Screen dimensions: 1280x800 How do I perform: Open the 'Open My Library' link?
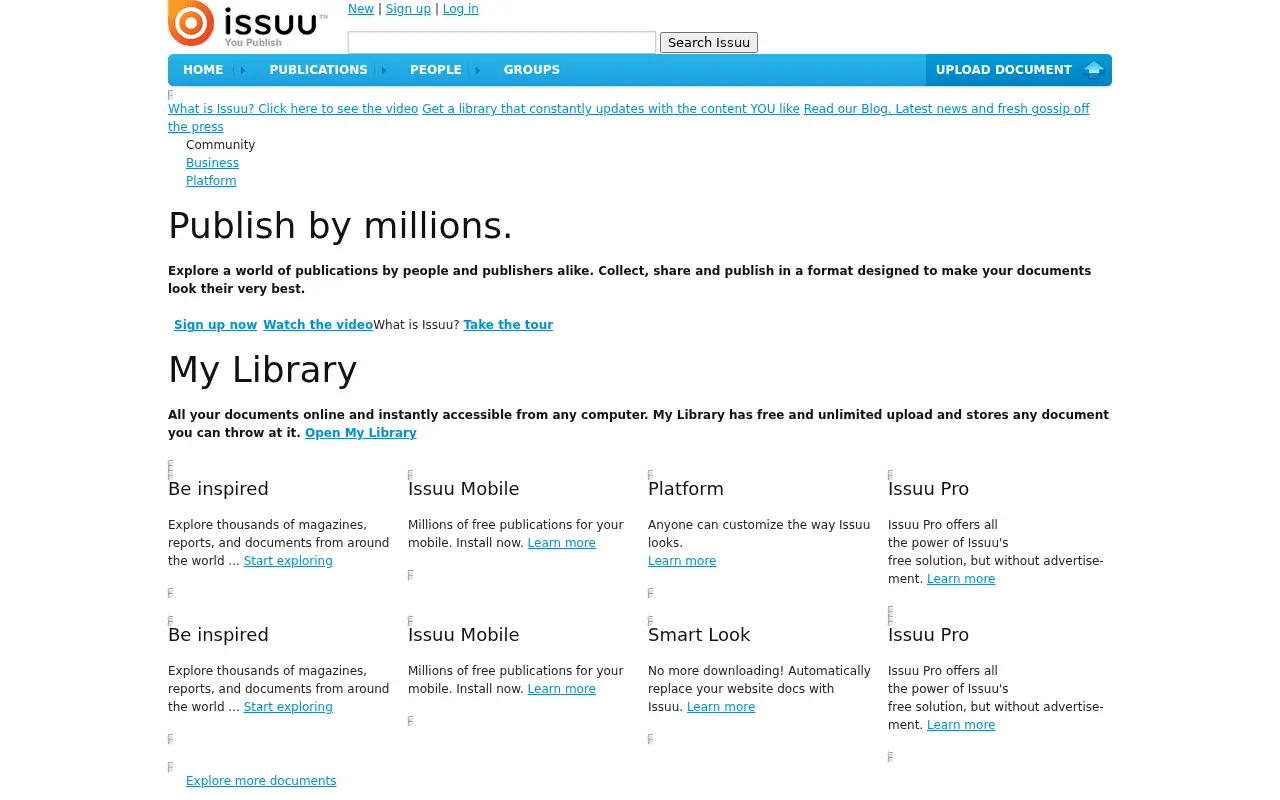point(361,433)
